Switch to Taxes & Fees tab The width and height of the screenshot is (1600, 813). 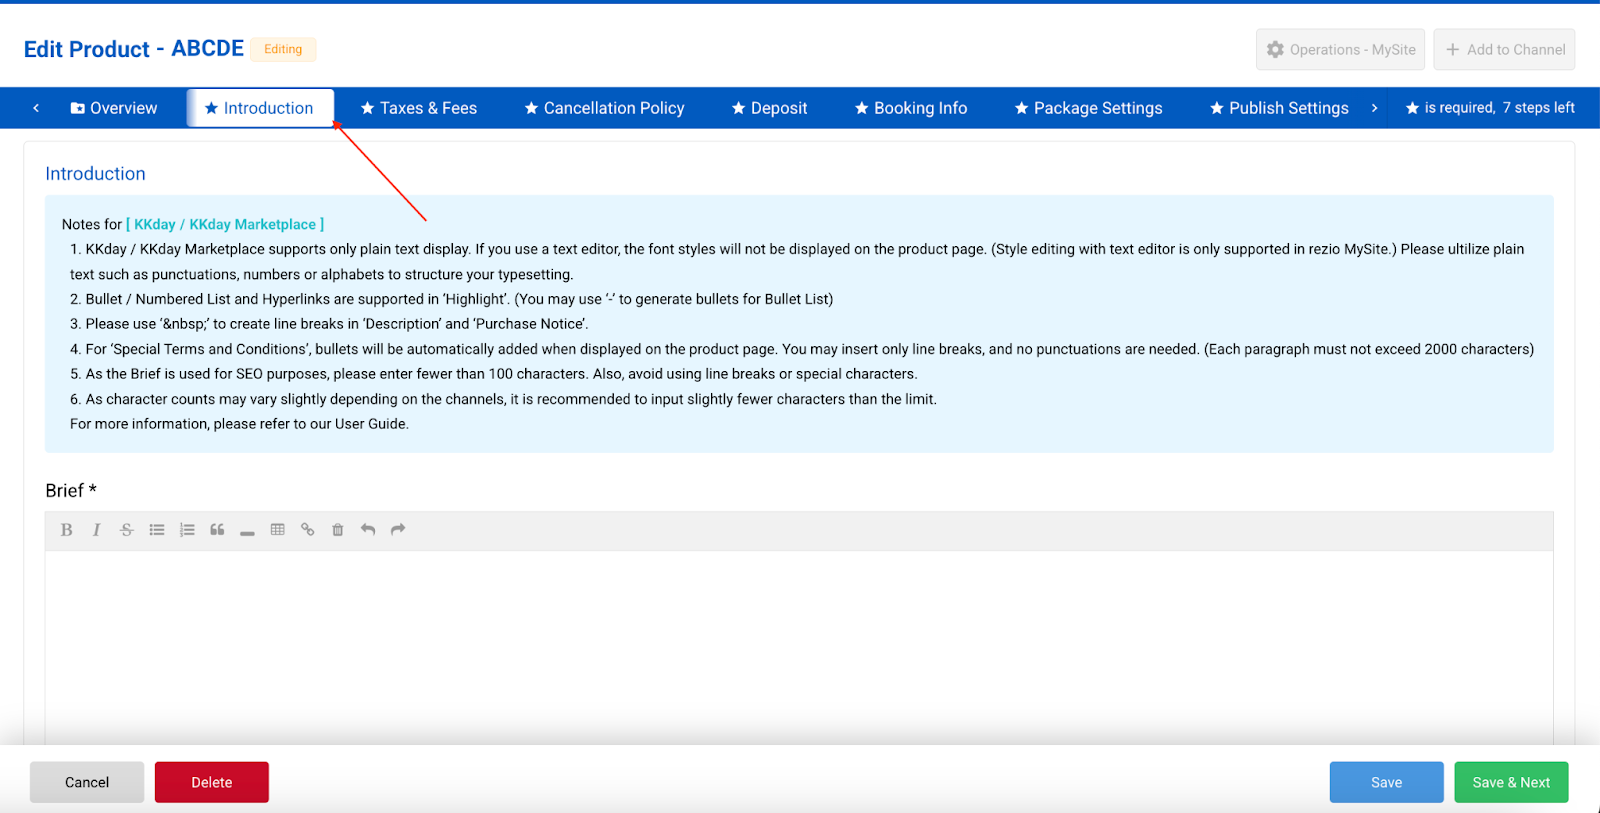(419, 108)
